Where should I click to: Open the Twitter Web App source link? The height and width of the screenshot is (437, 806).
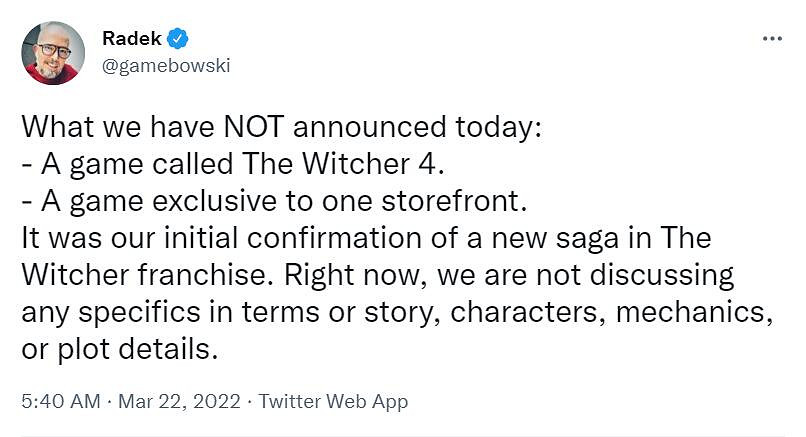coord(333,401)
